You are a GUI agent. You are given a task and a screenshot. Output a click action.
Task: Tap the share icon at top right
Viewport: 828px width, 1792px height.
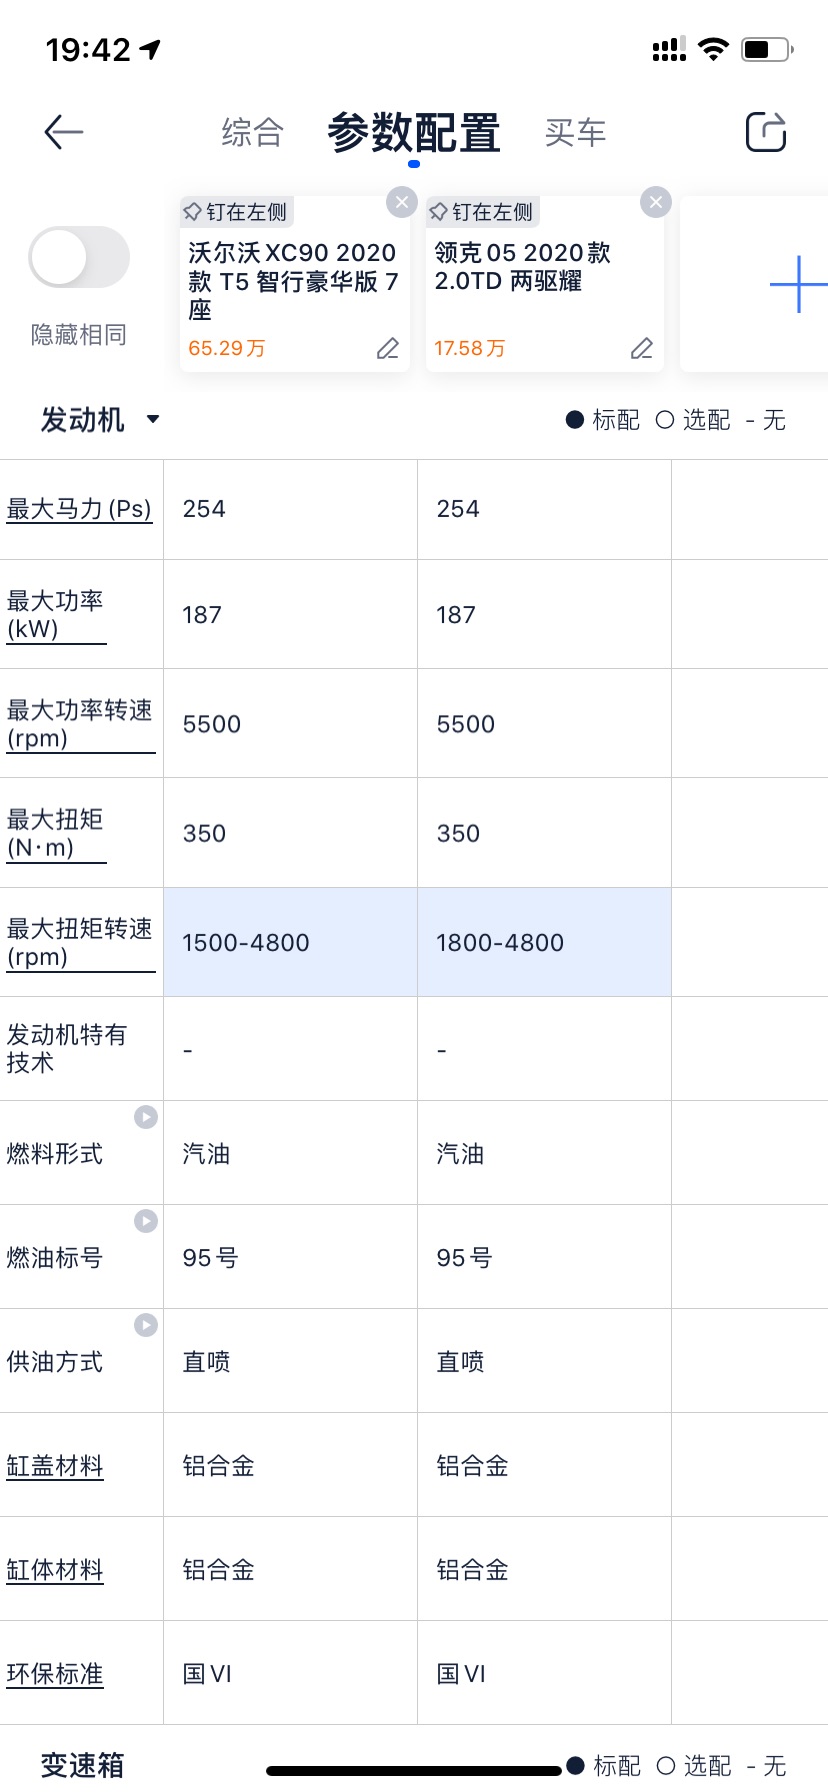pyautogui.click(x=766, y=131)
